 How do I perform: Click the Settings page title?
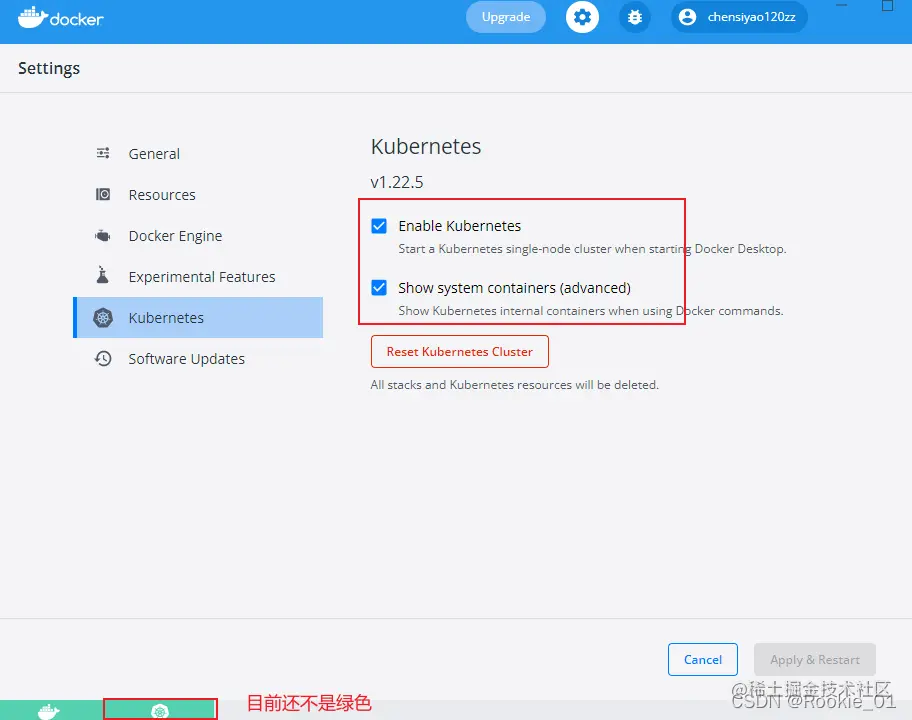[x=49, y=68]
